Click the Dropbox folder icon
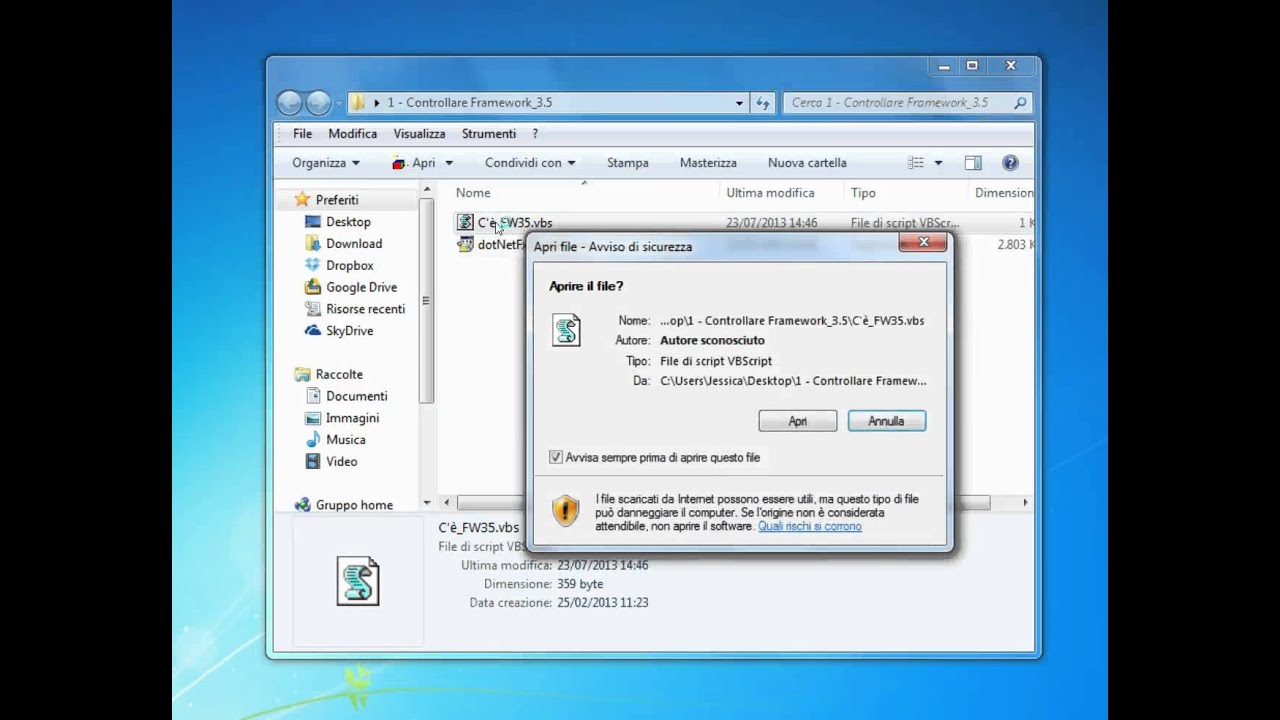 point(313,266)
